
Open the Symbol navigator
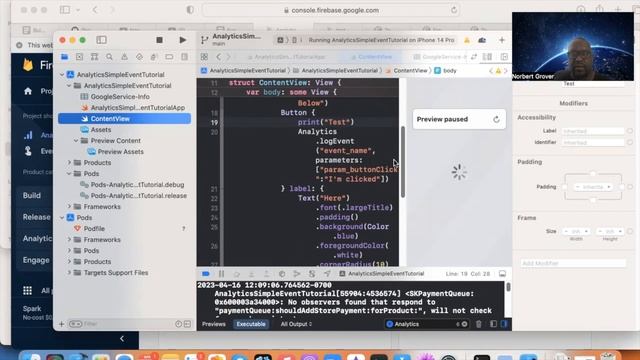94,57
